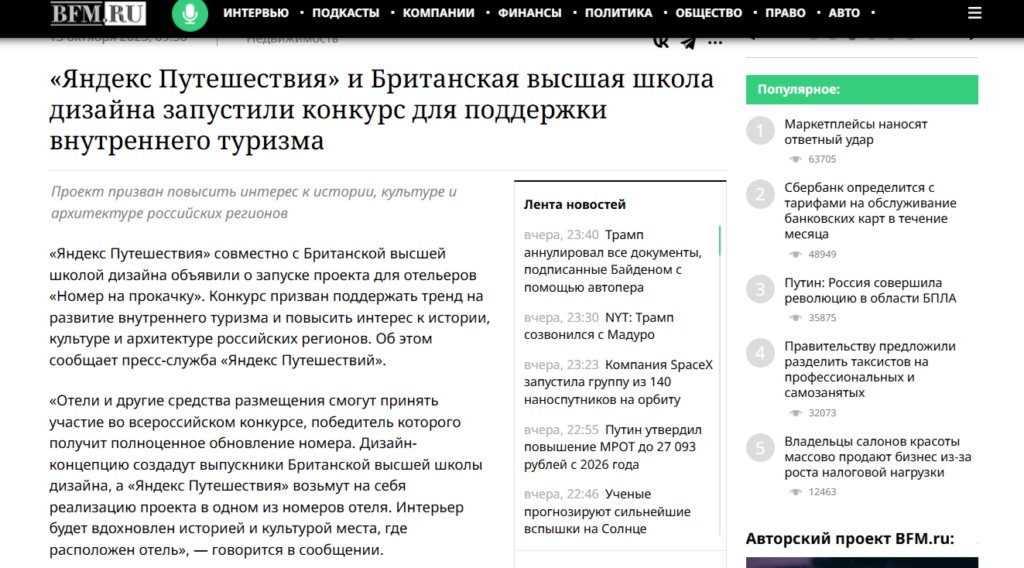Go to the Подкасты section
The width and height of the screenshot is (1024, 568).
(345, 13)
